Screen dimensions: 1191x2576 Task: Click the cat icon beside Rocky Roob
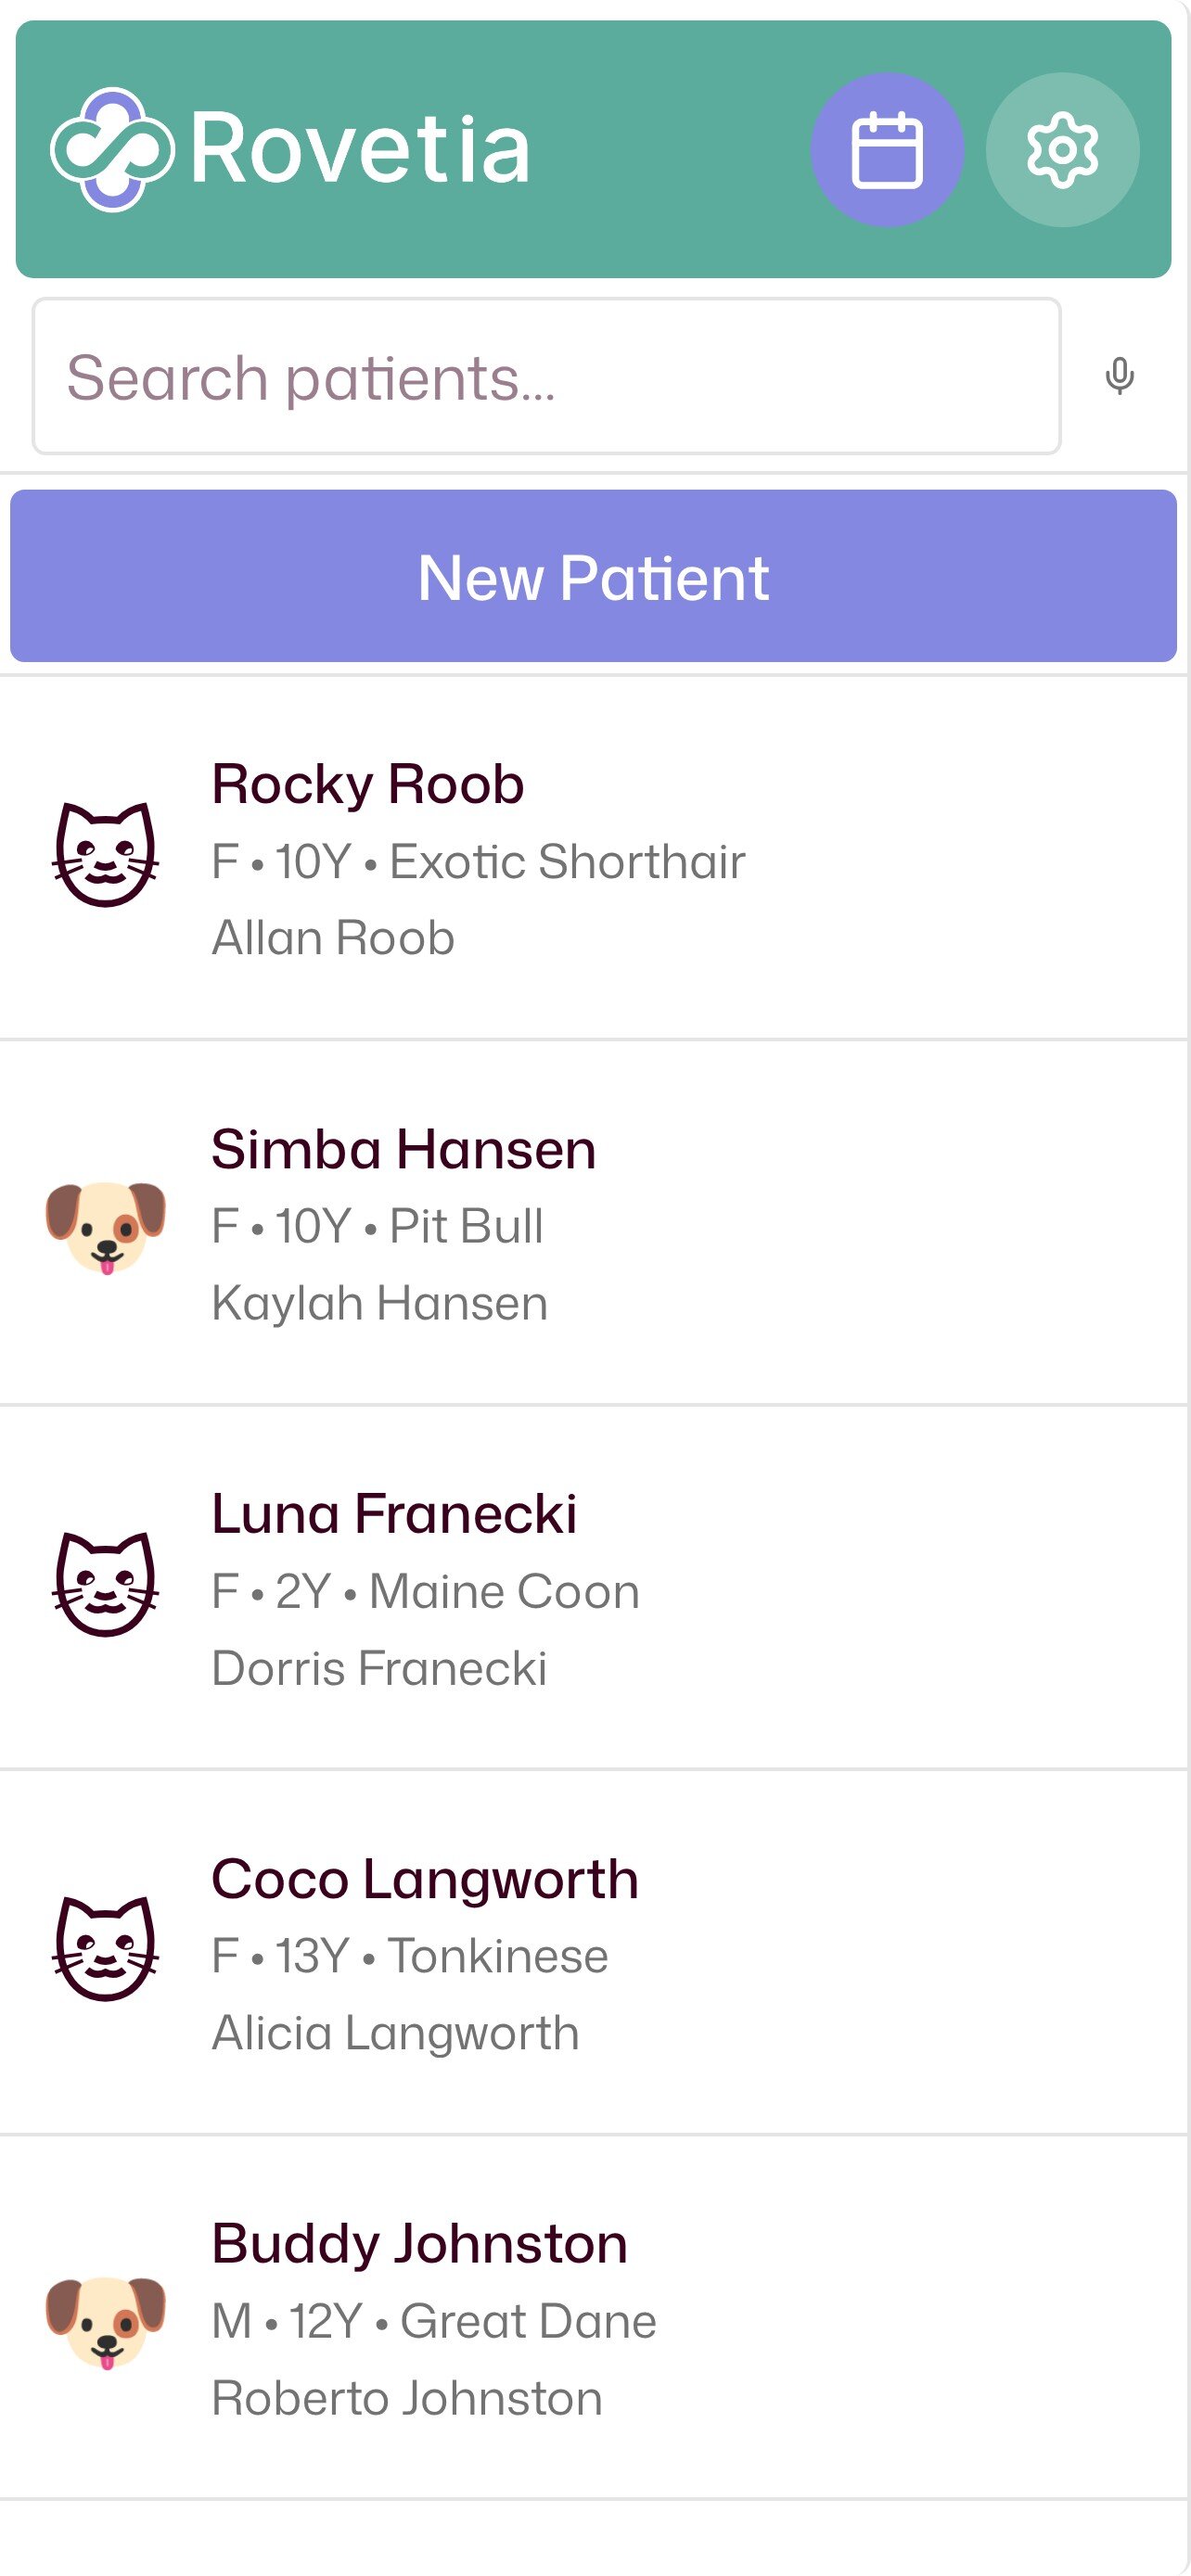[x=105, y=855]
